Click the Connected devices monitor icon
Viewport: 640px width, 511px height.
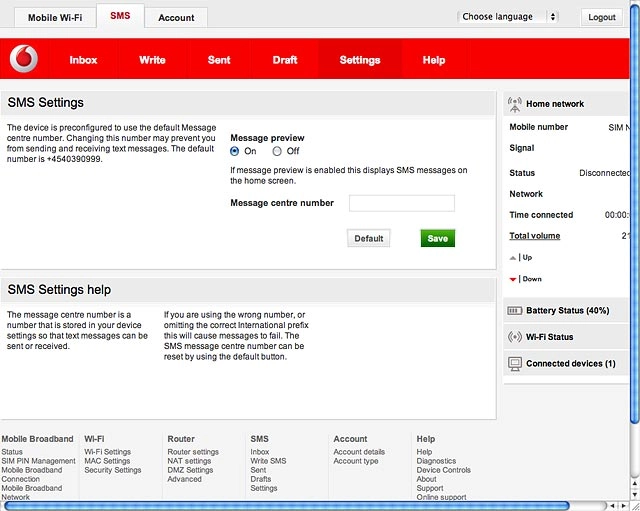point(515,363)
